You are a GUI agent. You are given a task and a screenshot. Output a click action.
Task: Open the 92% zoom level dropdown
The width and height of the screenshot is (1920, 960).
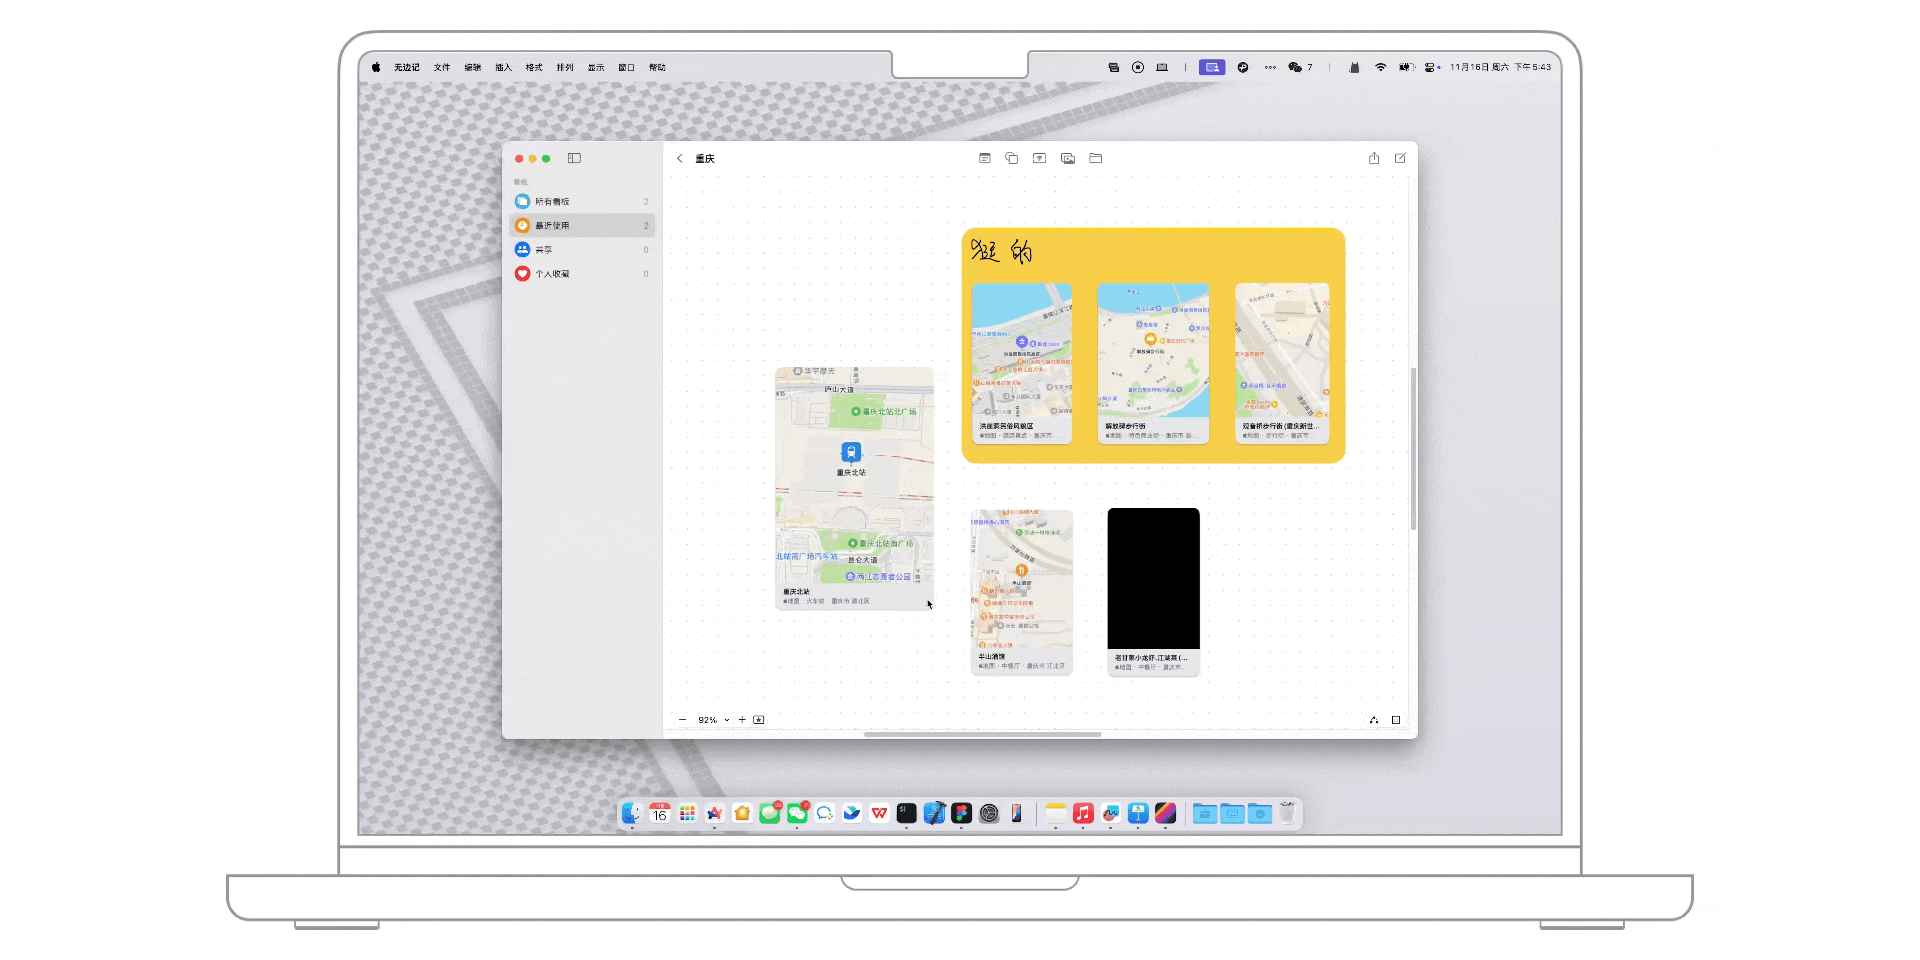(x=713, y=720)
